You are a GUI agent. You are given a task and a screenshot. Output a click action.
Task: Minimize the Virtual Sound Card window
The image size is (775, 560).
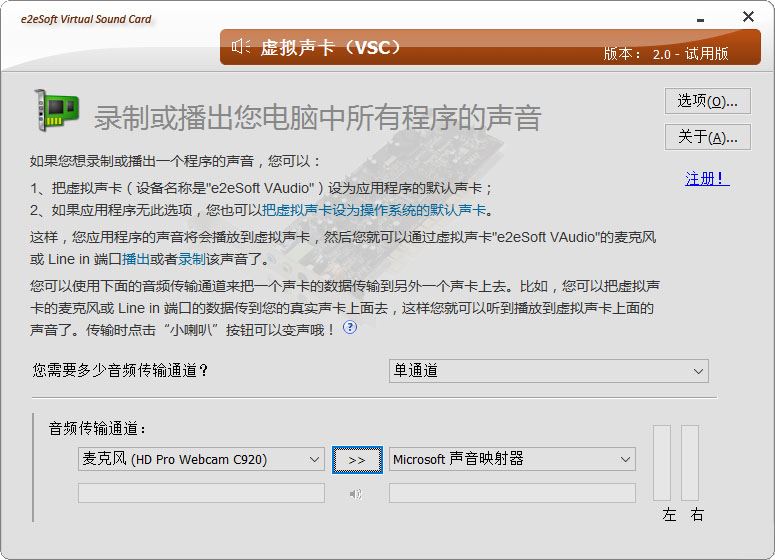click(700, 19)
